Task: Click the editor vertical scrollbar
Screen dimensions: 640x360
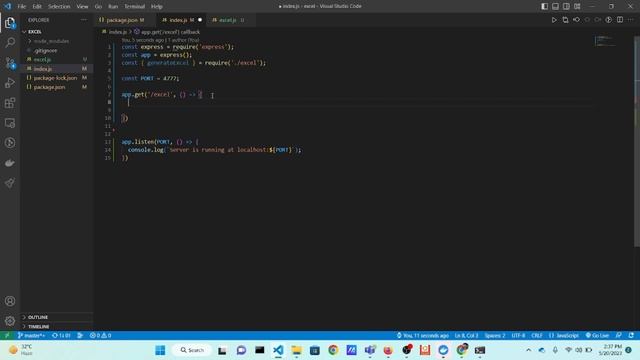Action: tap(637, 141)
